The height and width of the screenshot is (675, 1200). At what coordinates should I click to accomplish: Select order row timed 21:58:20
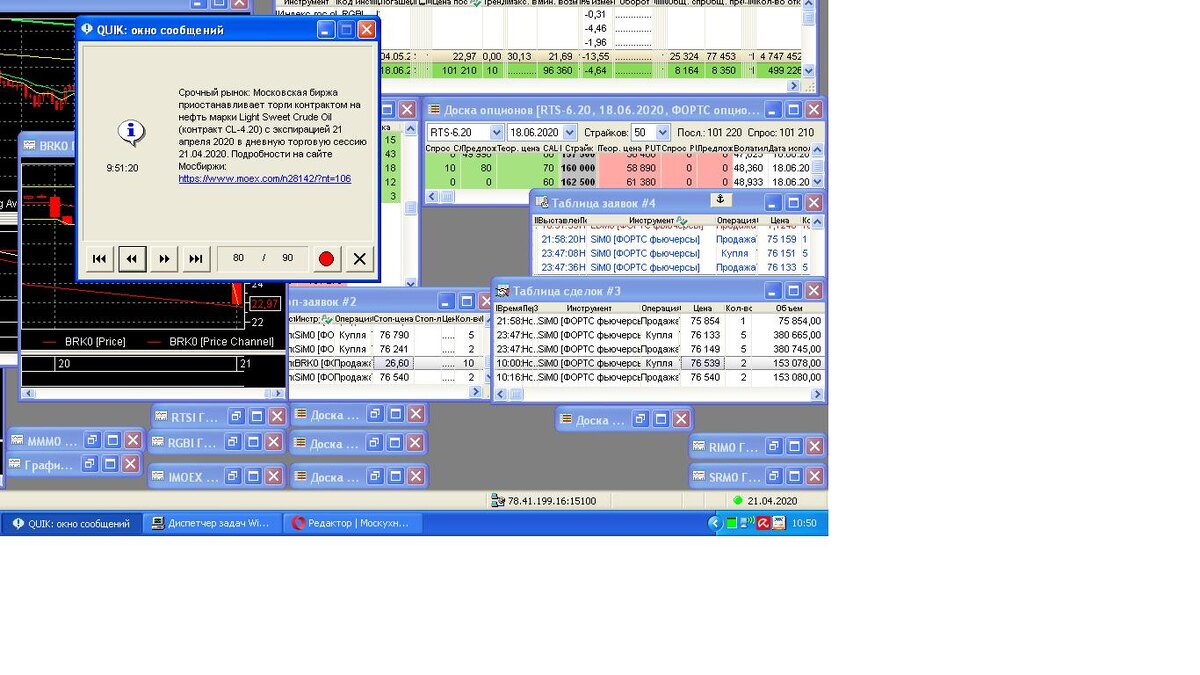pos(672,239)
